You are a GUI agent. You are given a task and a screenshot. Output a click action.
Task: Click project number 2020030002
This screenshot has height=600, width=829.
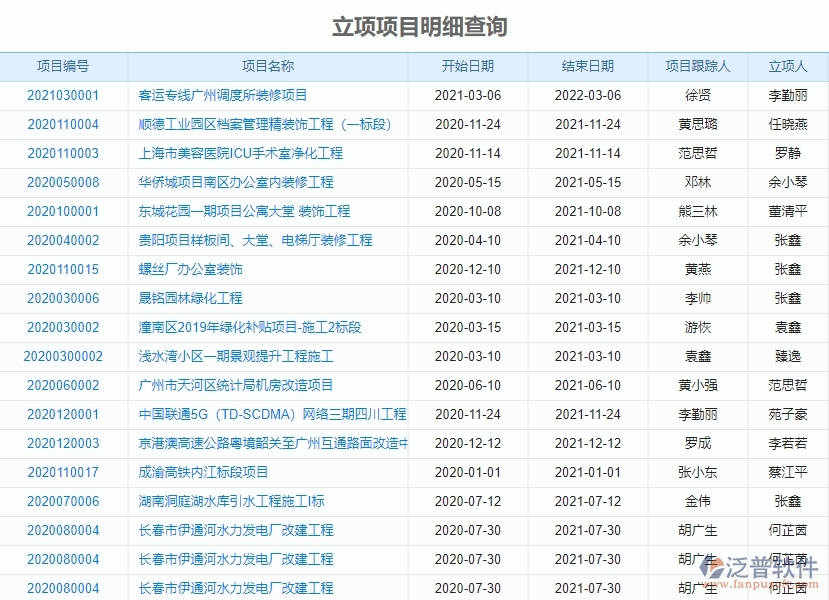pyautogui.click(x=62, y=327)
